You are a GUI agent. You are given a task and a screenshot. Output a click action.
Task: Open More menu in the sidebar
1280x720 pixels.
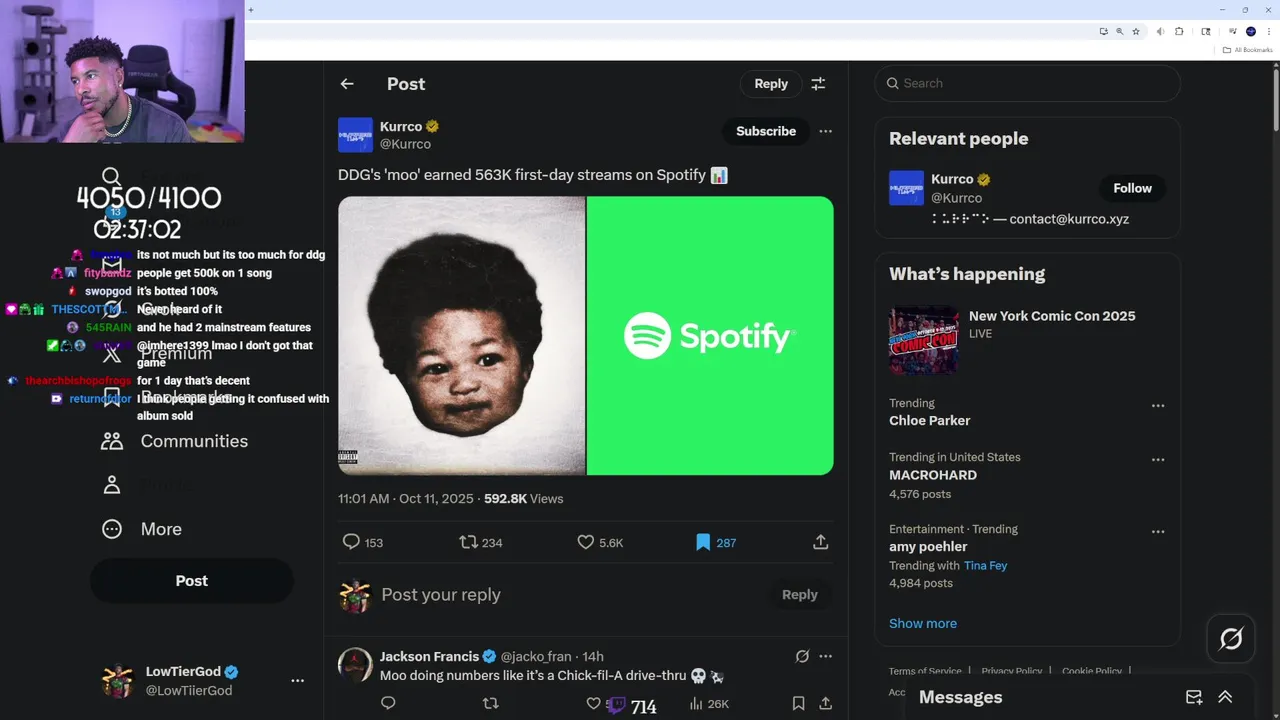[142, 529]
